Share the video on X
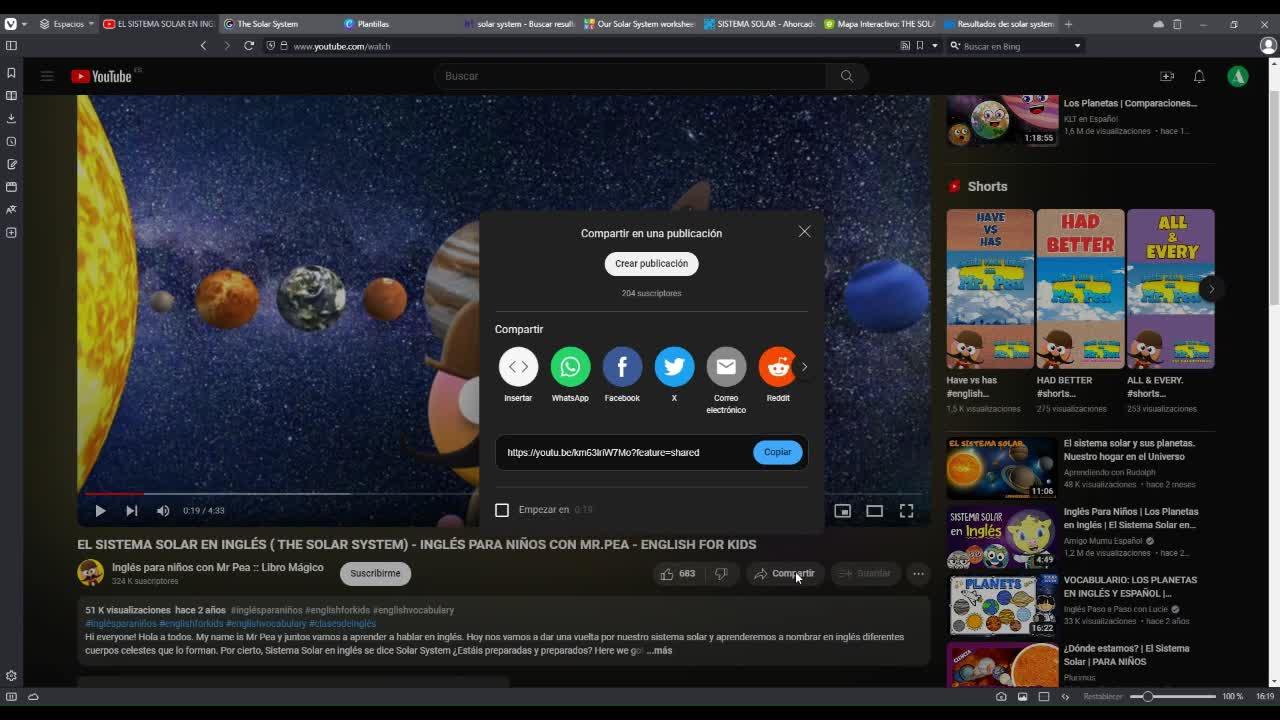 tap(674, 367)
